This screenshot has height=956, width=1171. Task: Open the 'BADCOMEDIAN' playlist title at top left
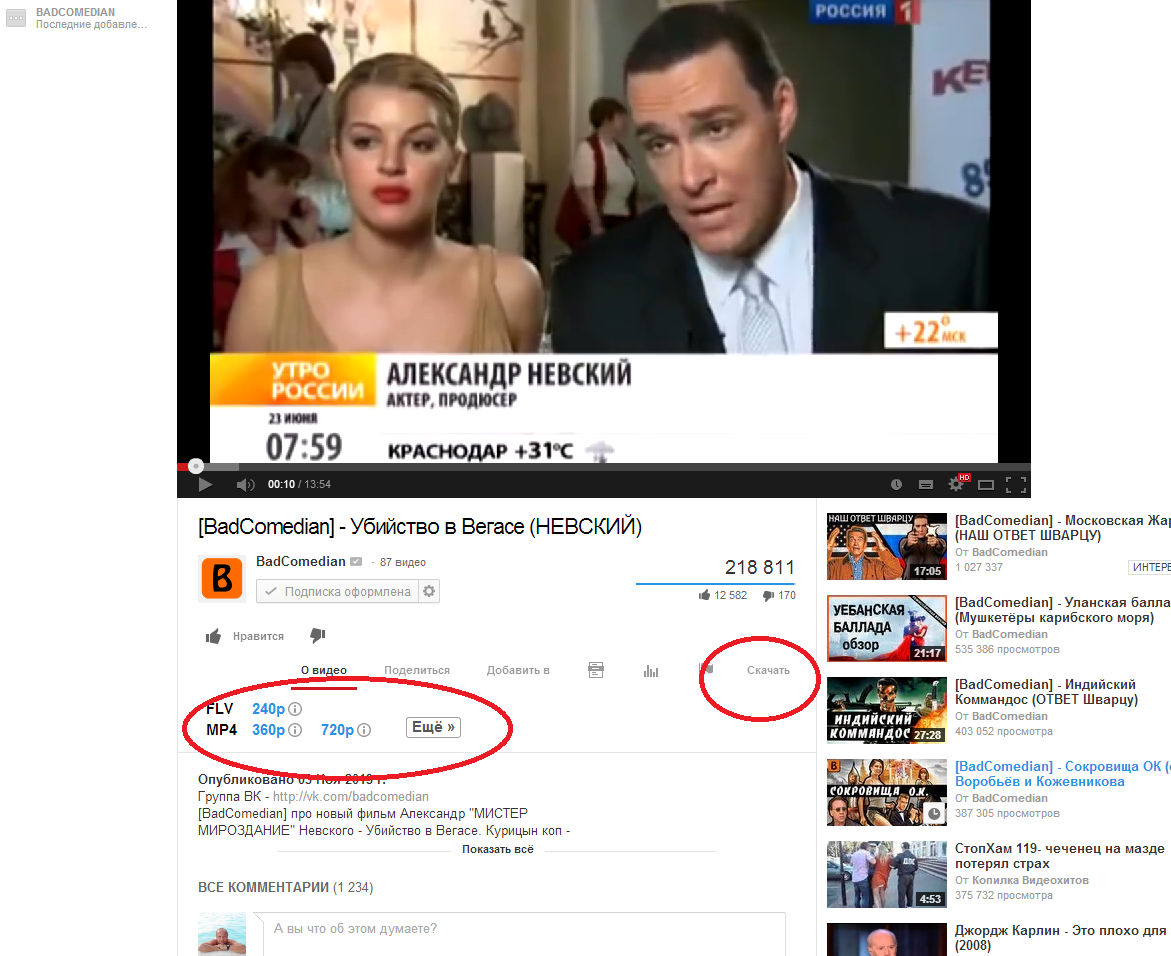[75, 12]
